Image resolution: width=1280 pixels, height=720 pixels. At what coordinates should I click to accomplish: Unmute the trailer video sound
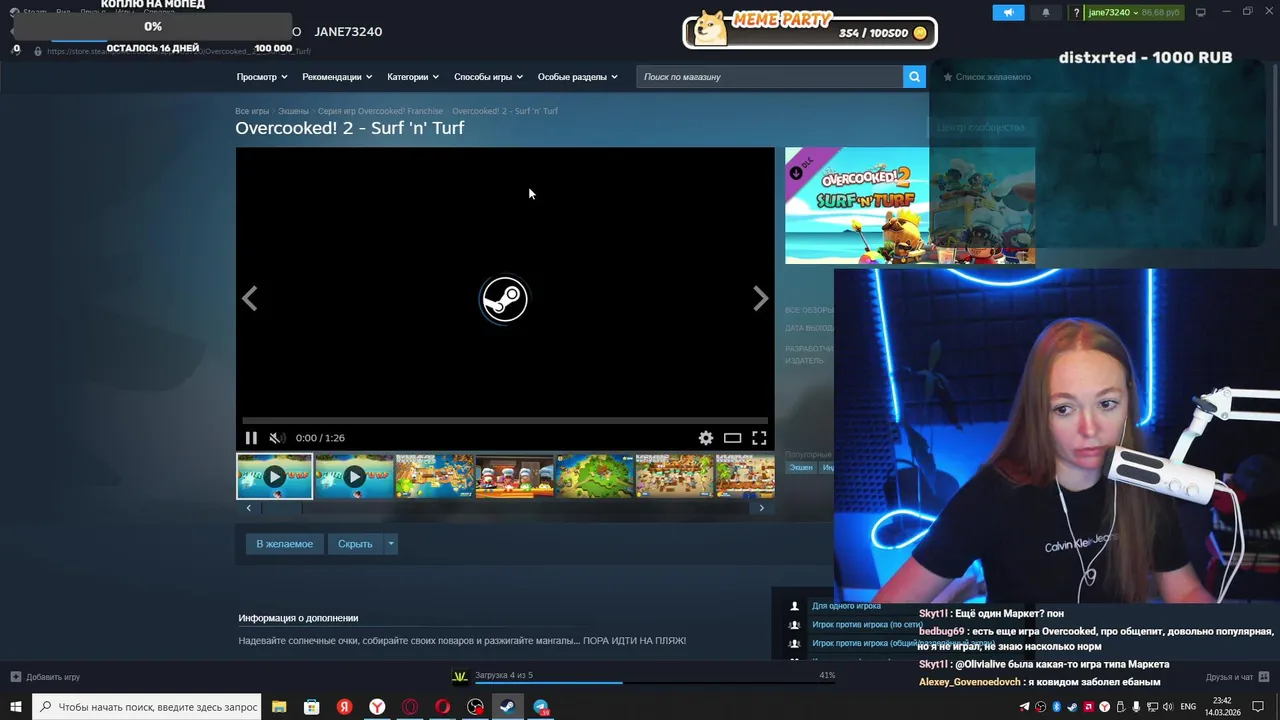tap(277, 438)
